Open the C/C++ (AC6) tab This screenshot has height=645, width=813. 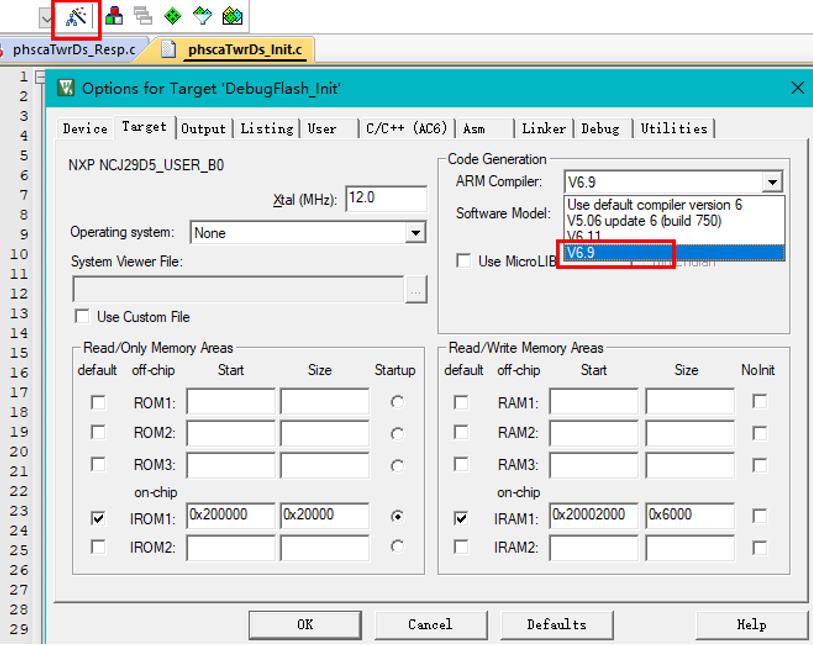(x=406, y=128)
